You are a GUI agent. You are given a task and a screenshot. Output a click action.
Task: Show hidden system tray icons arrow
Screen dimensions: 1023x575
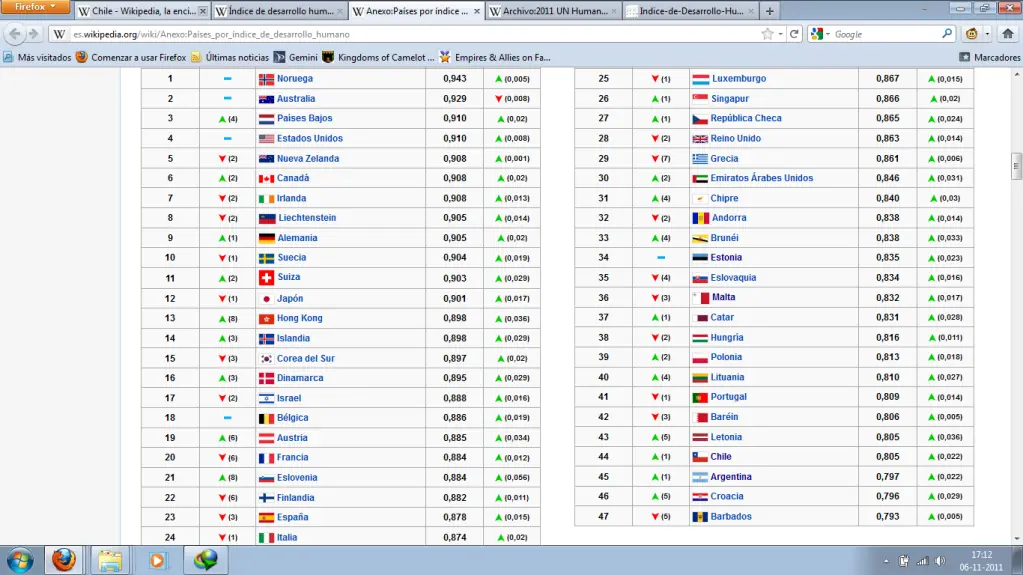click(x=886, y=561)
